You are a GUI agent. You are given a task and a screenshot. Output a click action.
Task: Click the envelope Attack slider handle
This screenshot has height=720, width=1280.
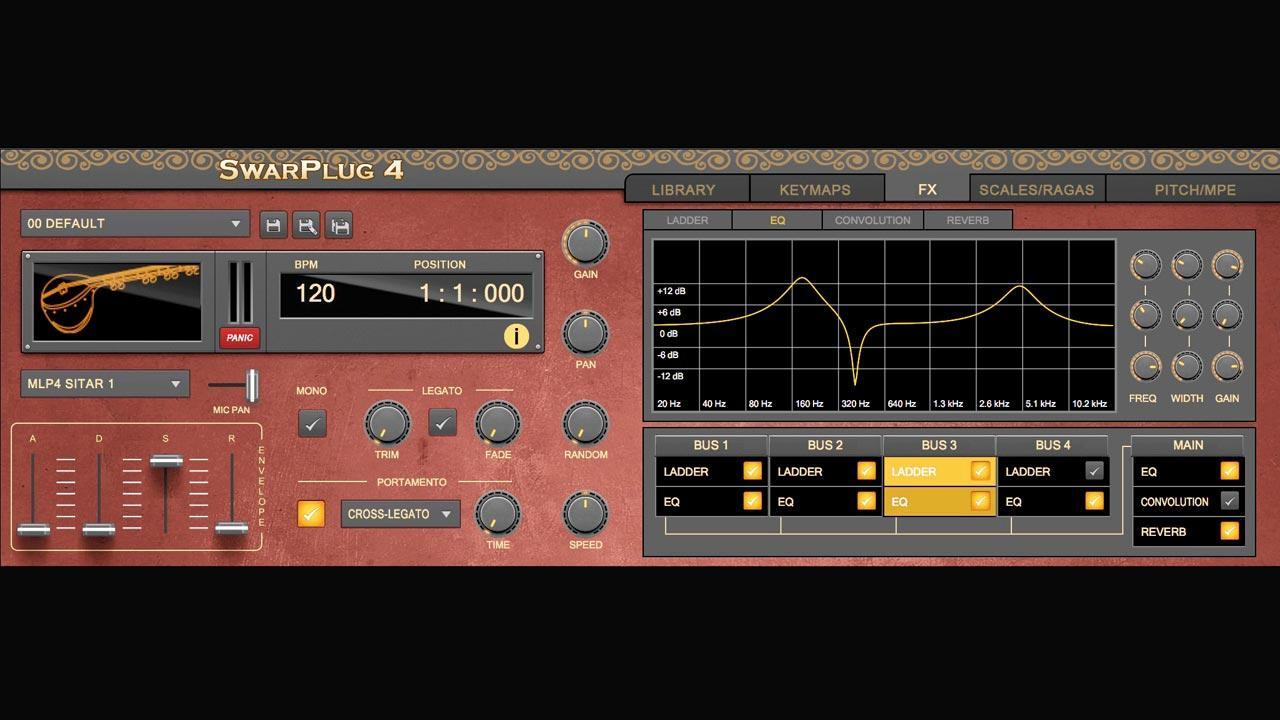point(33,529)
